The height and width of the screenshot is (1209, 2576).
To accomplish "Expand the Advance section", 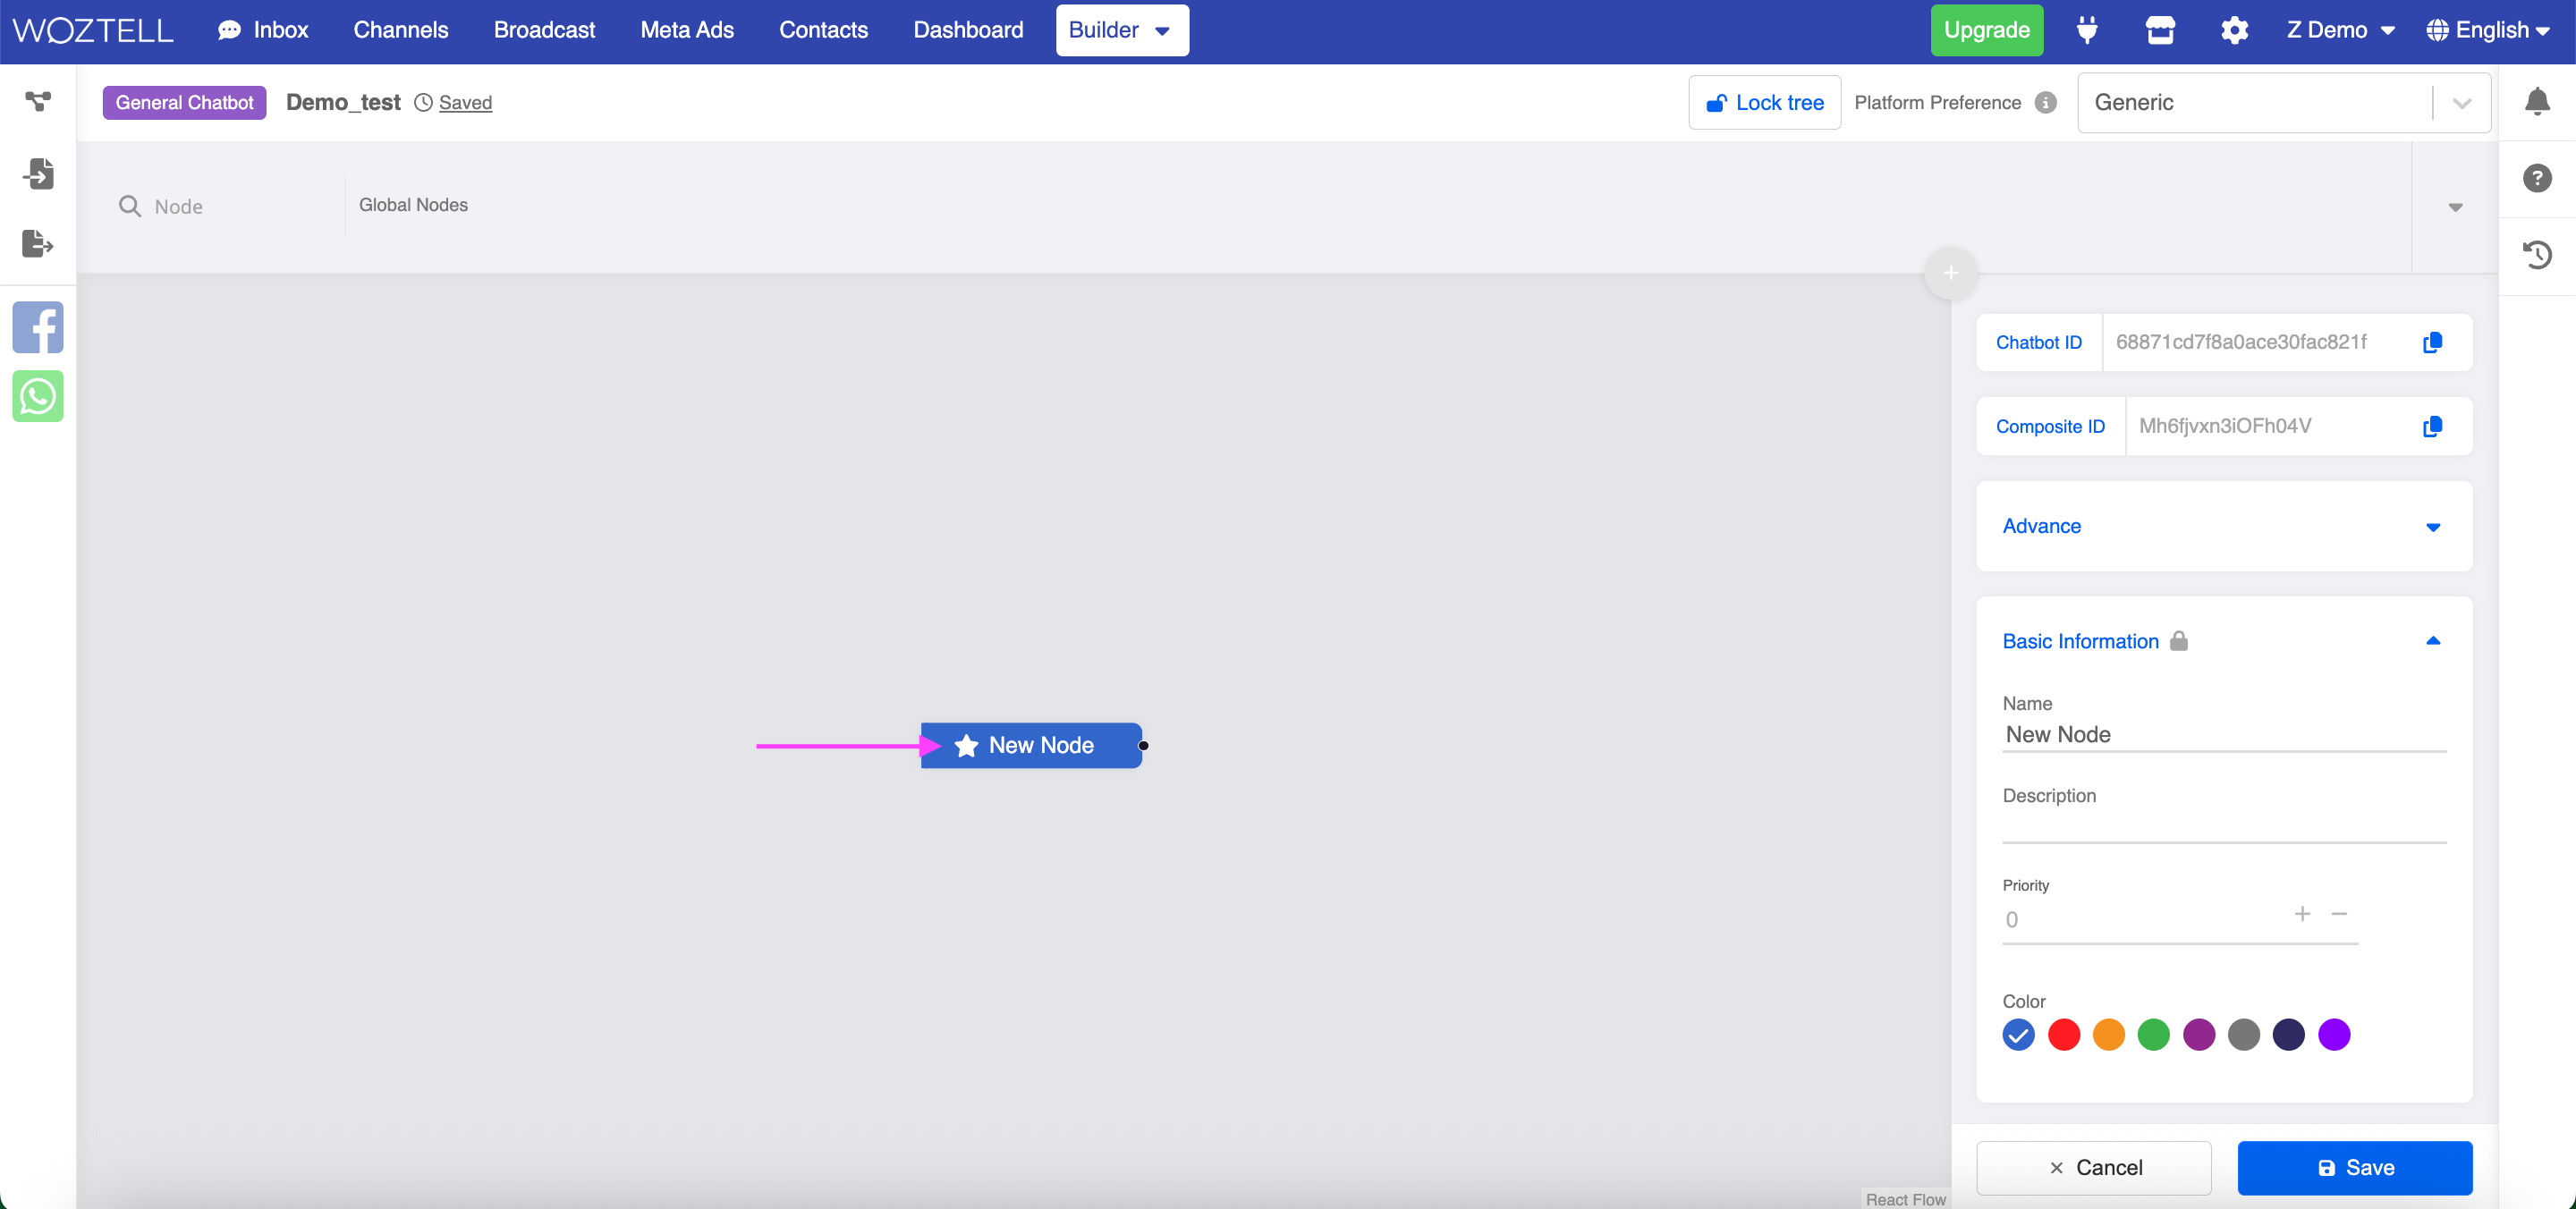I will point(2223,526).
